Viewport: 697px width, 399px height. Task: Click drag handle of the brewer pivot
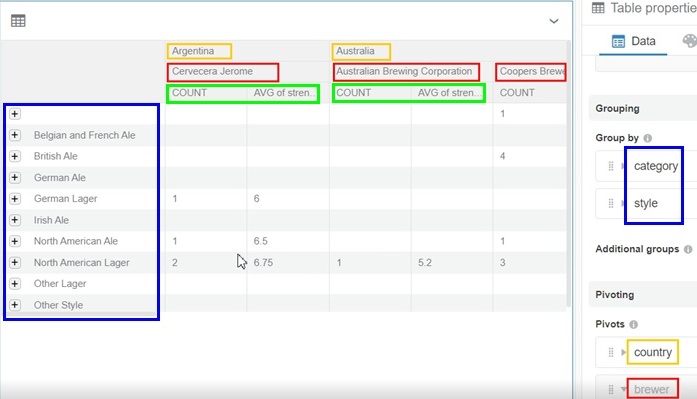pyautogui.click(x=611, y=390)
